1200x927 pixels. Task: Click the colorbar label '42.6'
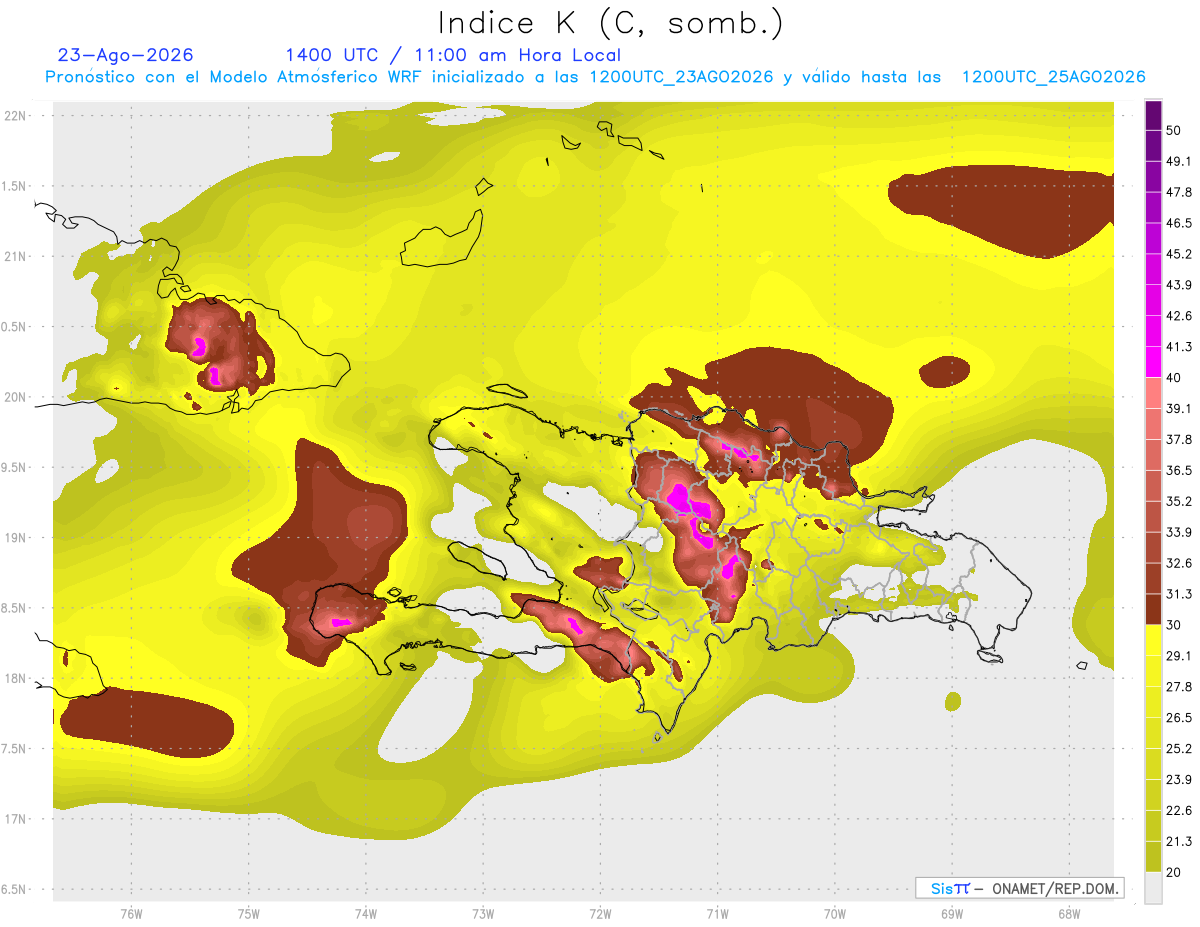[1179, 316]
